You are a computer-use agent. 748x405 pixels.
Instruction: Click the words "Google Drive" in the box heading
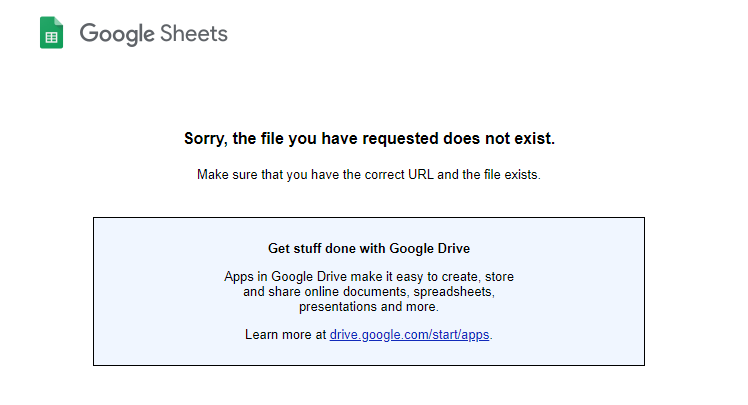point(429,248)
